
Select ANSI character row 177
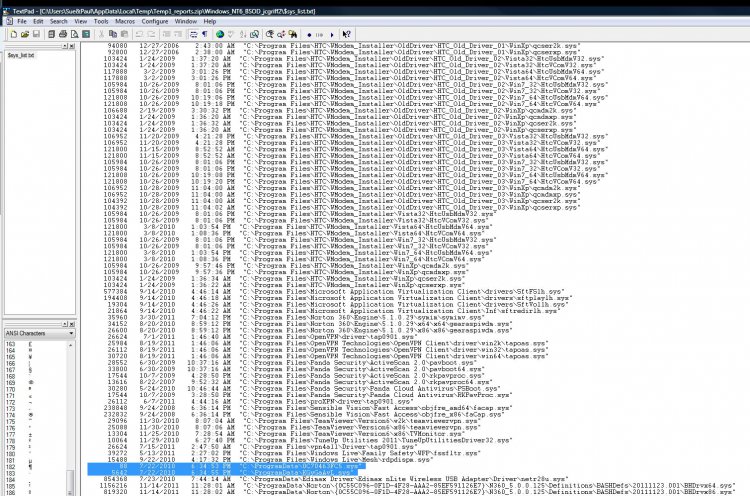(x=34, y=434)
